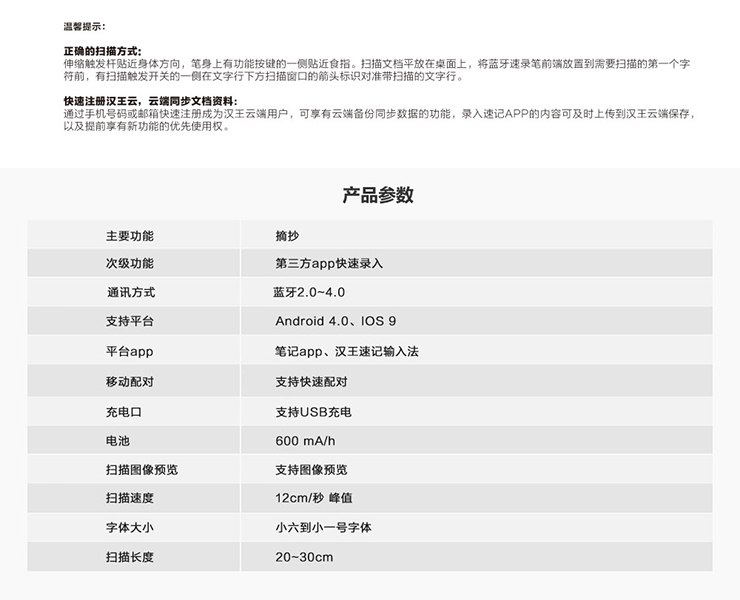Select the 平台app label cell
The image size is (740, 600).
click(129, 352)
